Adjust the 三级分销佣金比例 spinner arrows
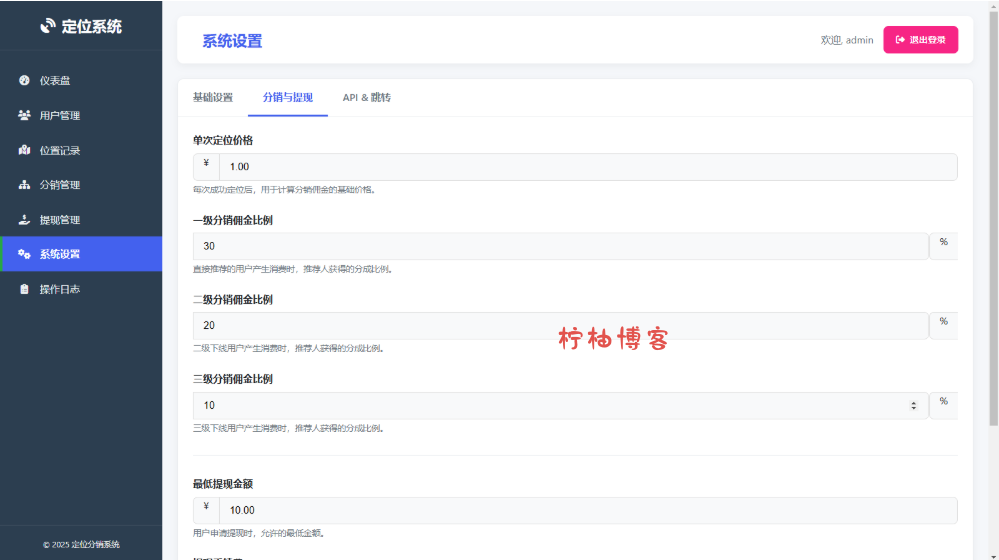Screen dimensions: 999x560 click(x=913, y=405)
